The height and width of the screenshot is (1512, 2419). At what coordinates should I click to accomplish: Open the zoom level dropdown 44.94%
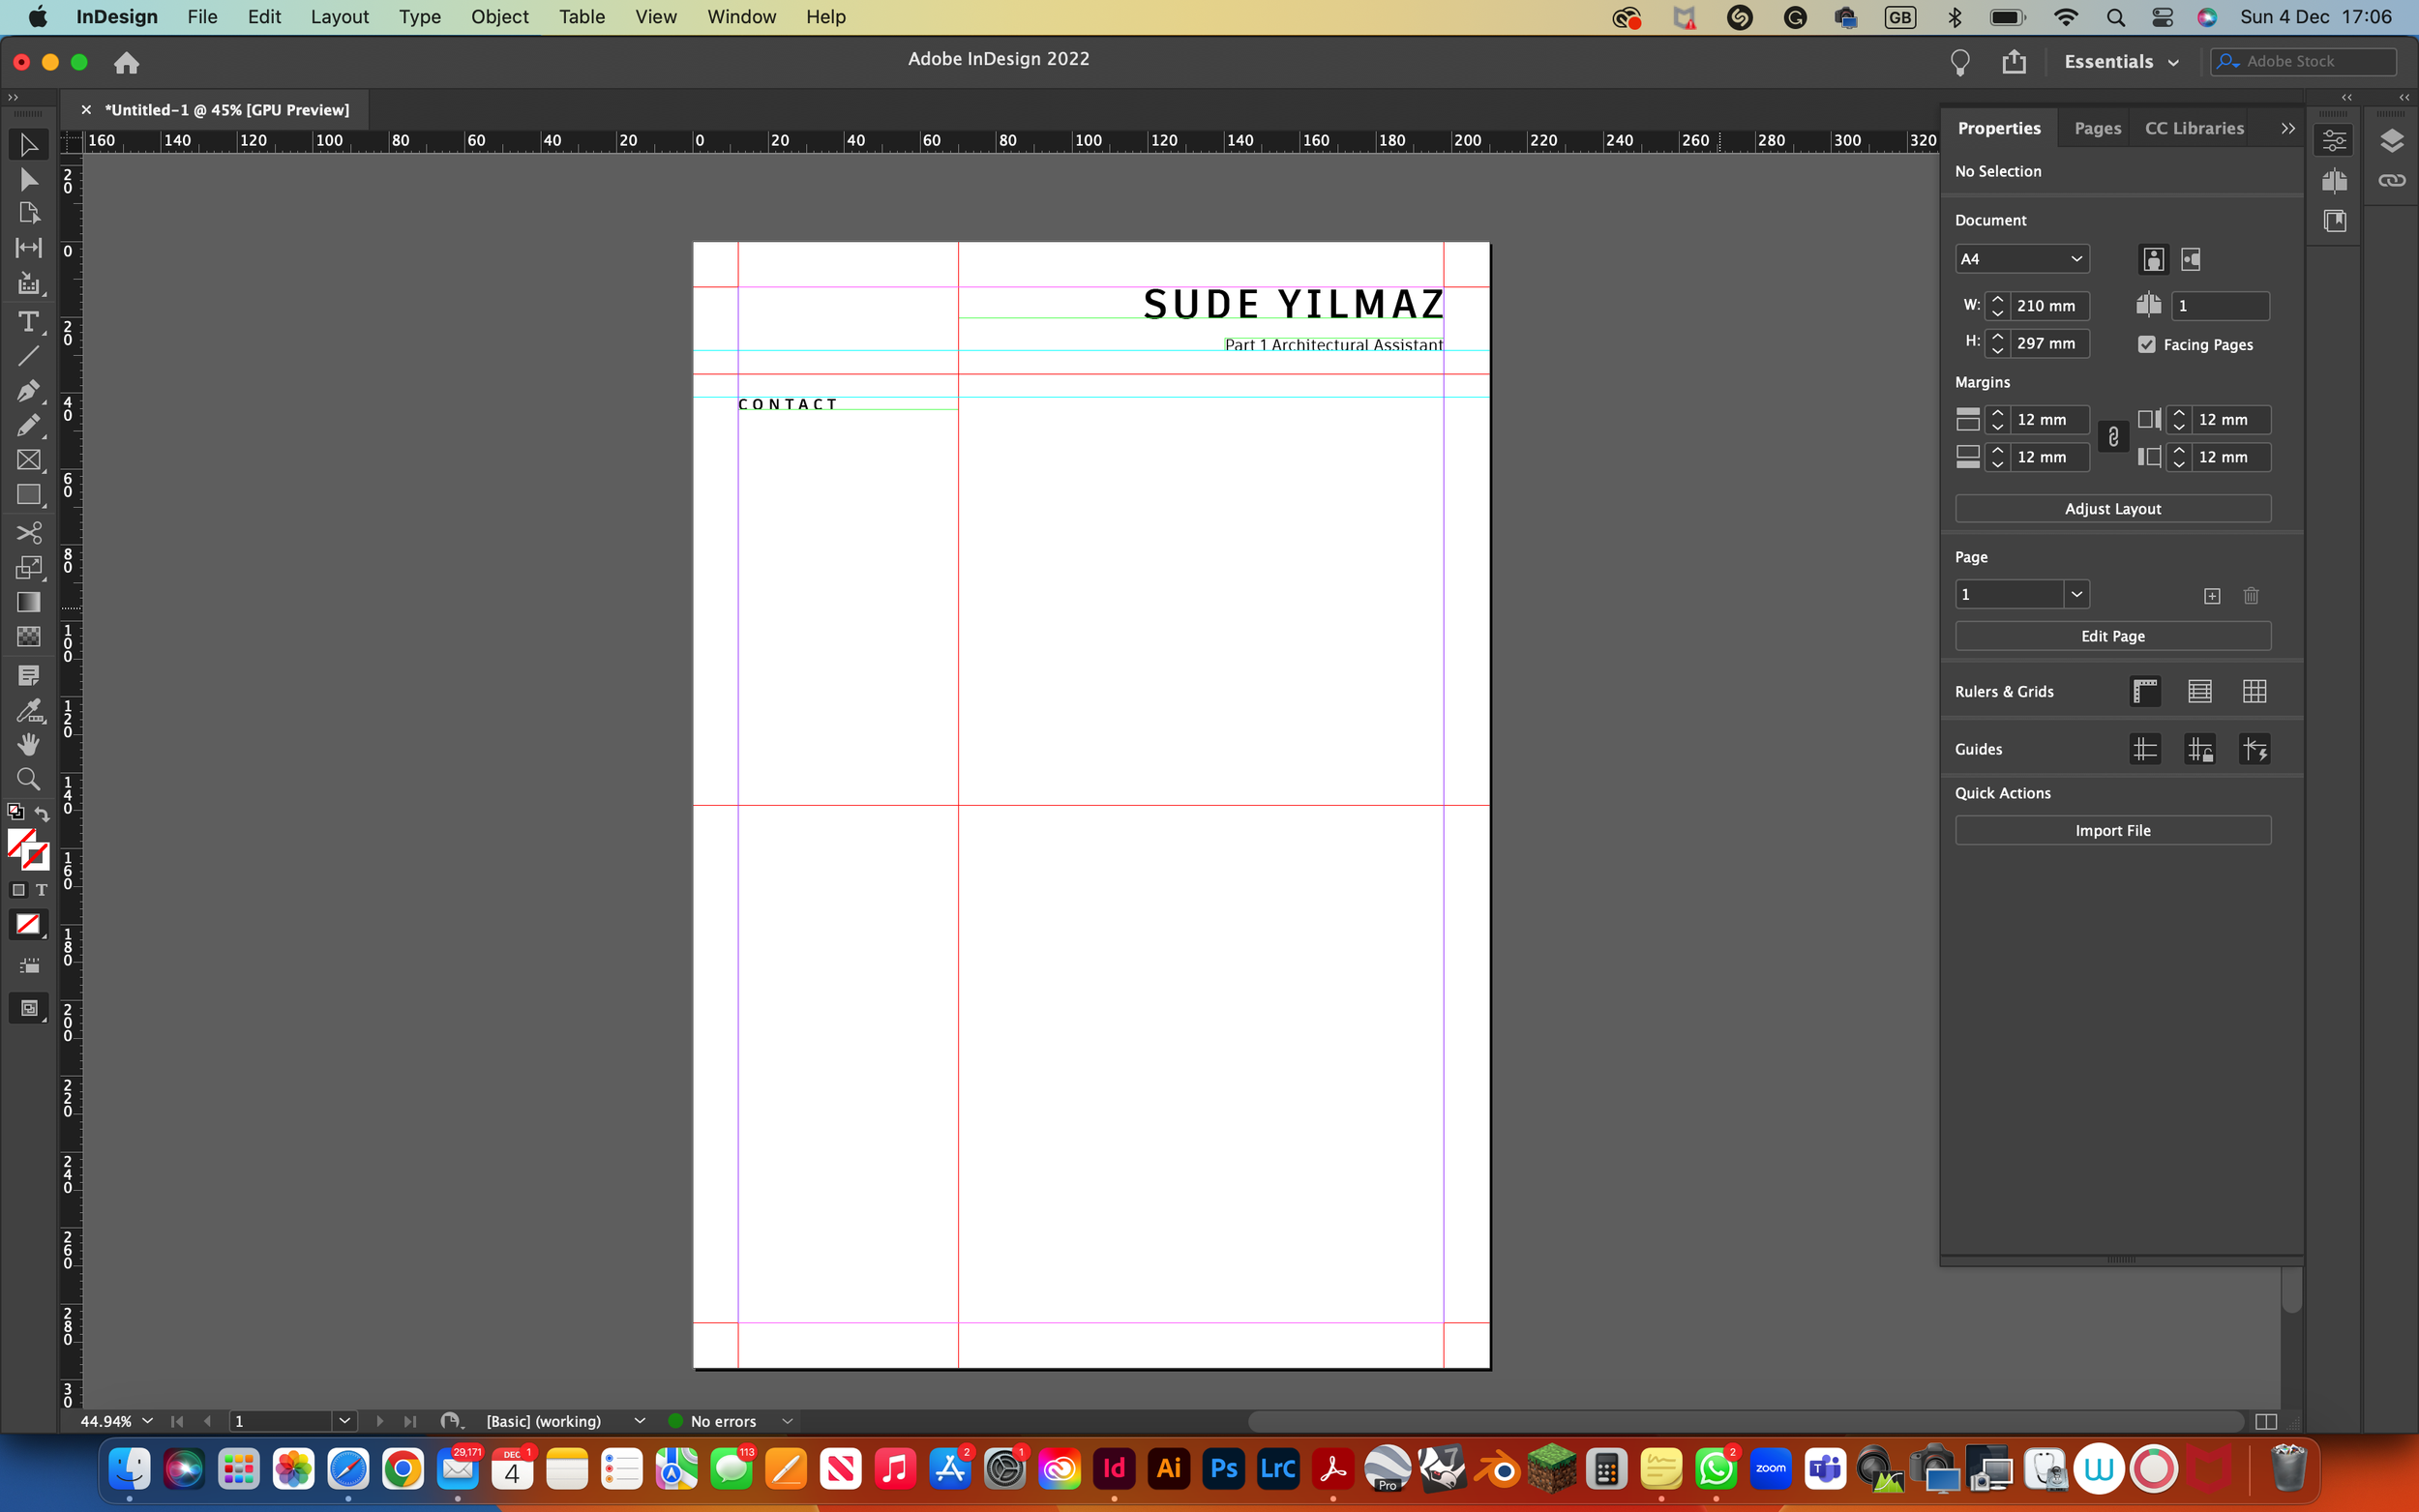tap(148, 1421)
